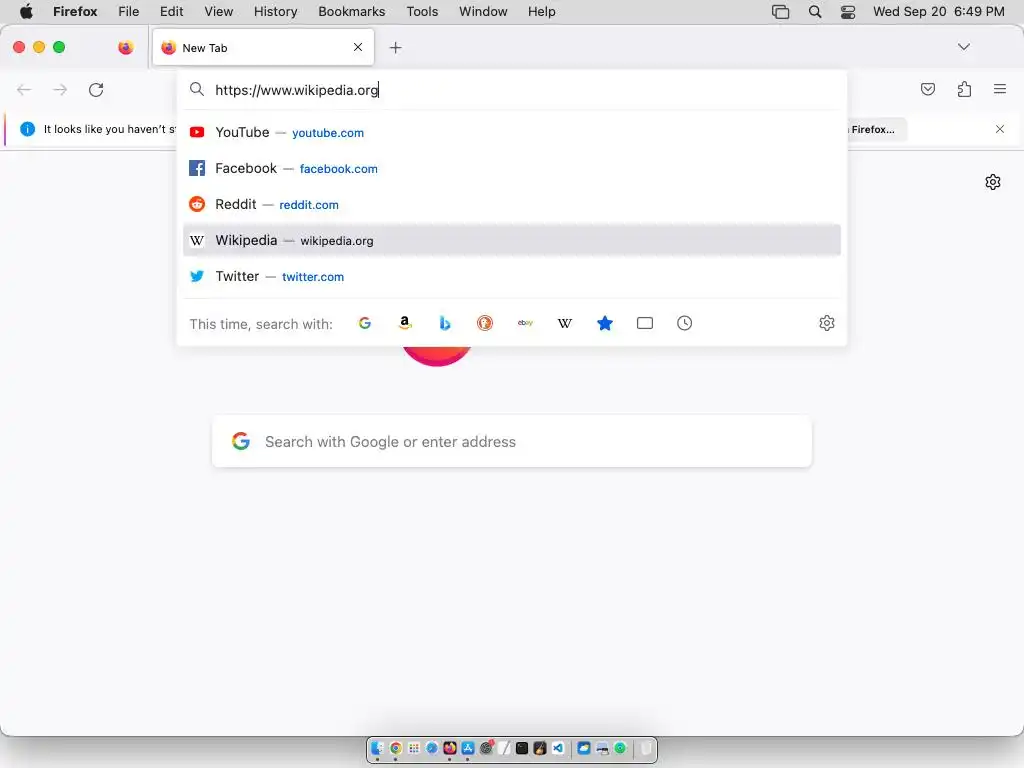Screen dimensions: 1024x768
Task: Search this time with eBay
Action: pyautogui.click(x=525, y=323)
